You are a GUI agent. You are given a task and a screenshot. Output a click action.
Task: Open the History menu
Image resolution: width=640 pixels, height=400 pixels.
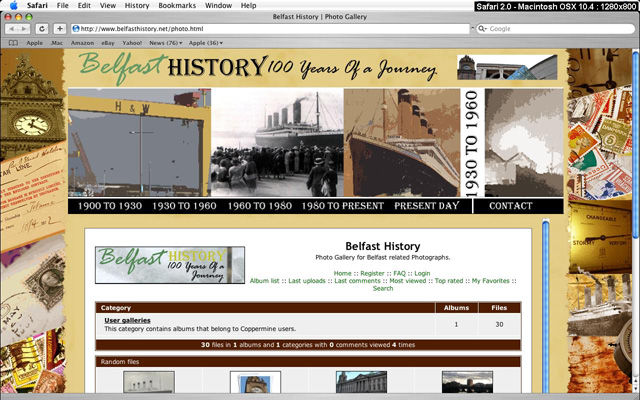tap(137, 5)
